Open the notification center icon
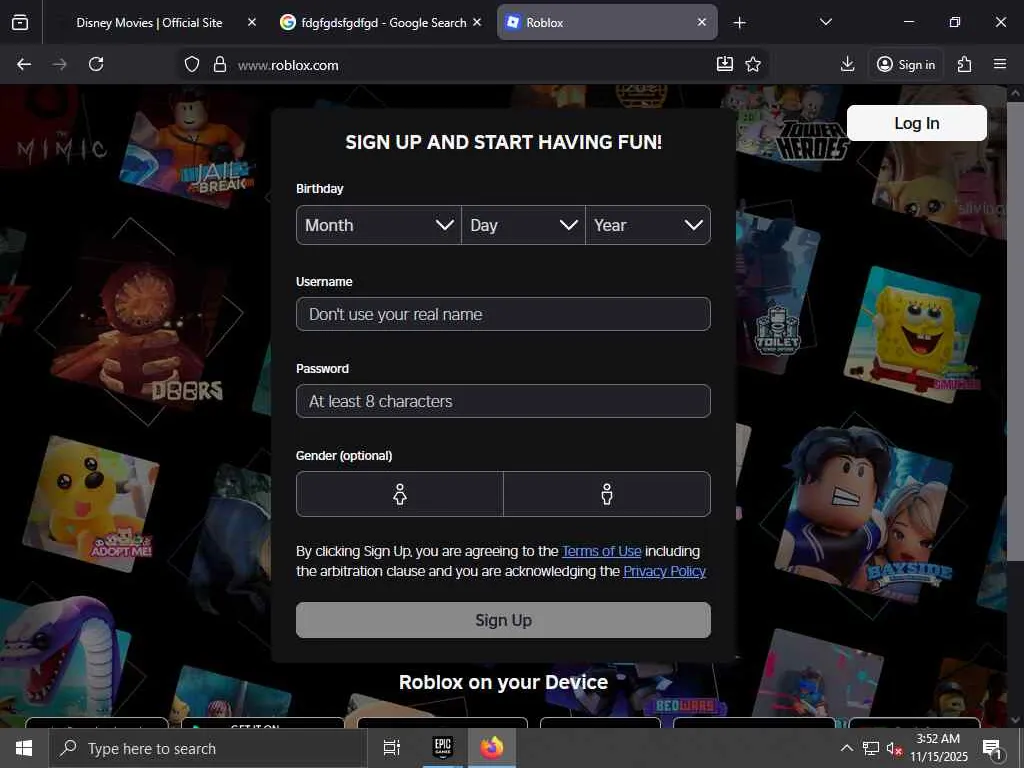 point(992,748)
